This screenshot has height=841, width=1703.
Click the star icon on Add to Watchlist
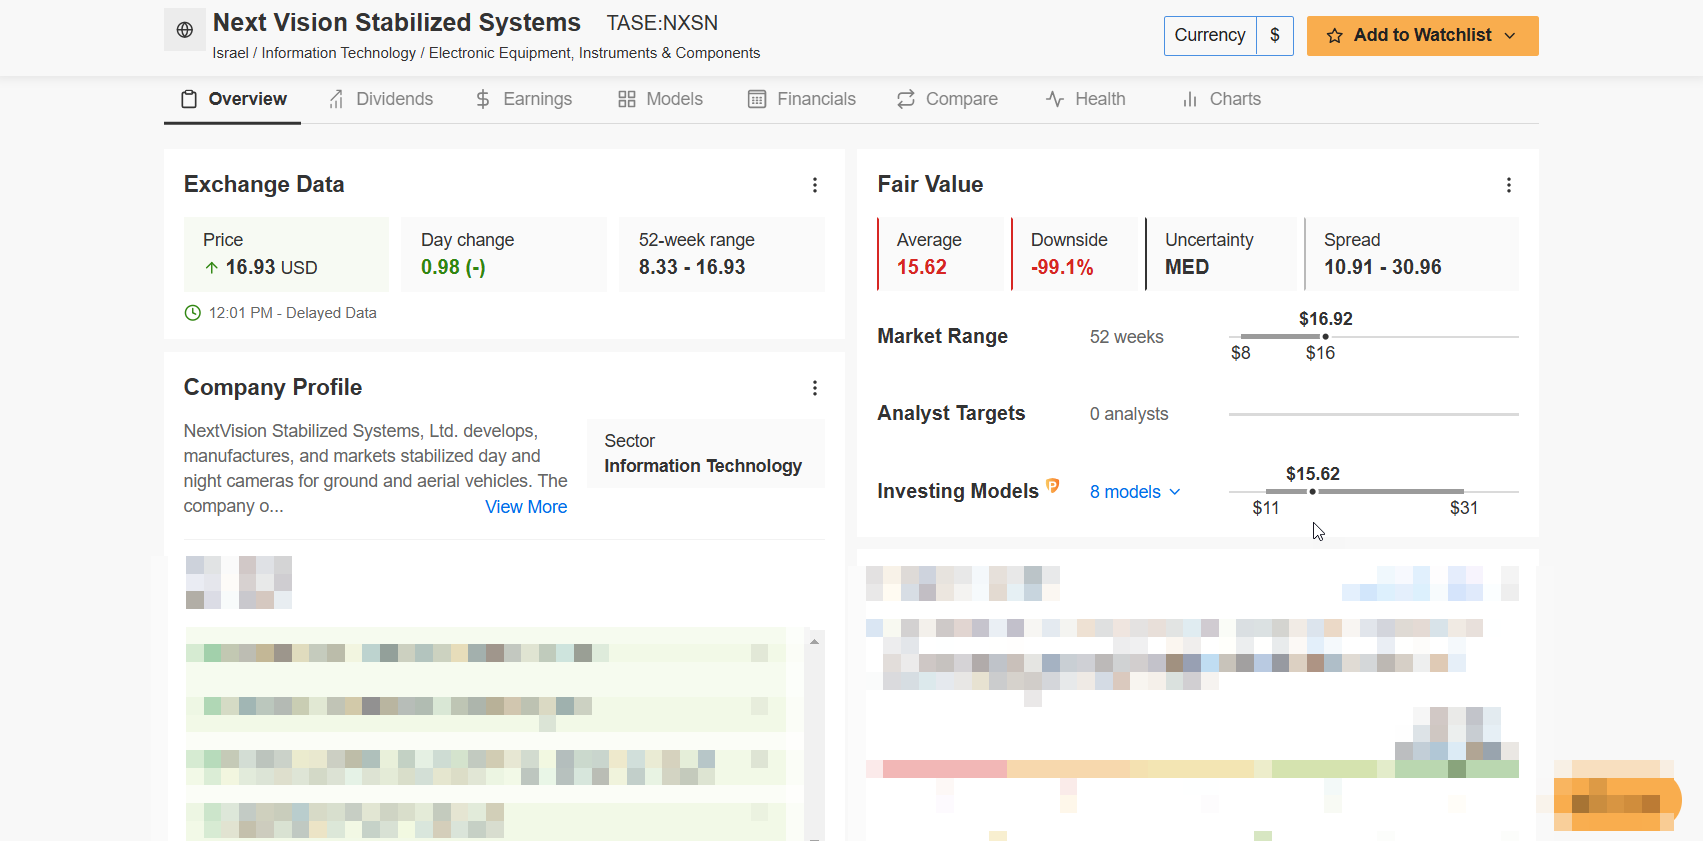1335,36
